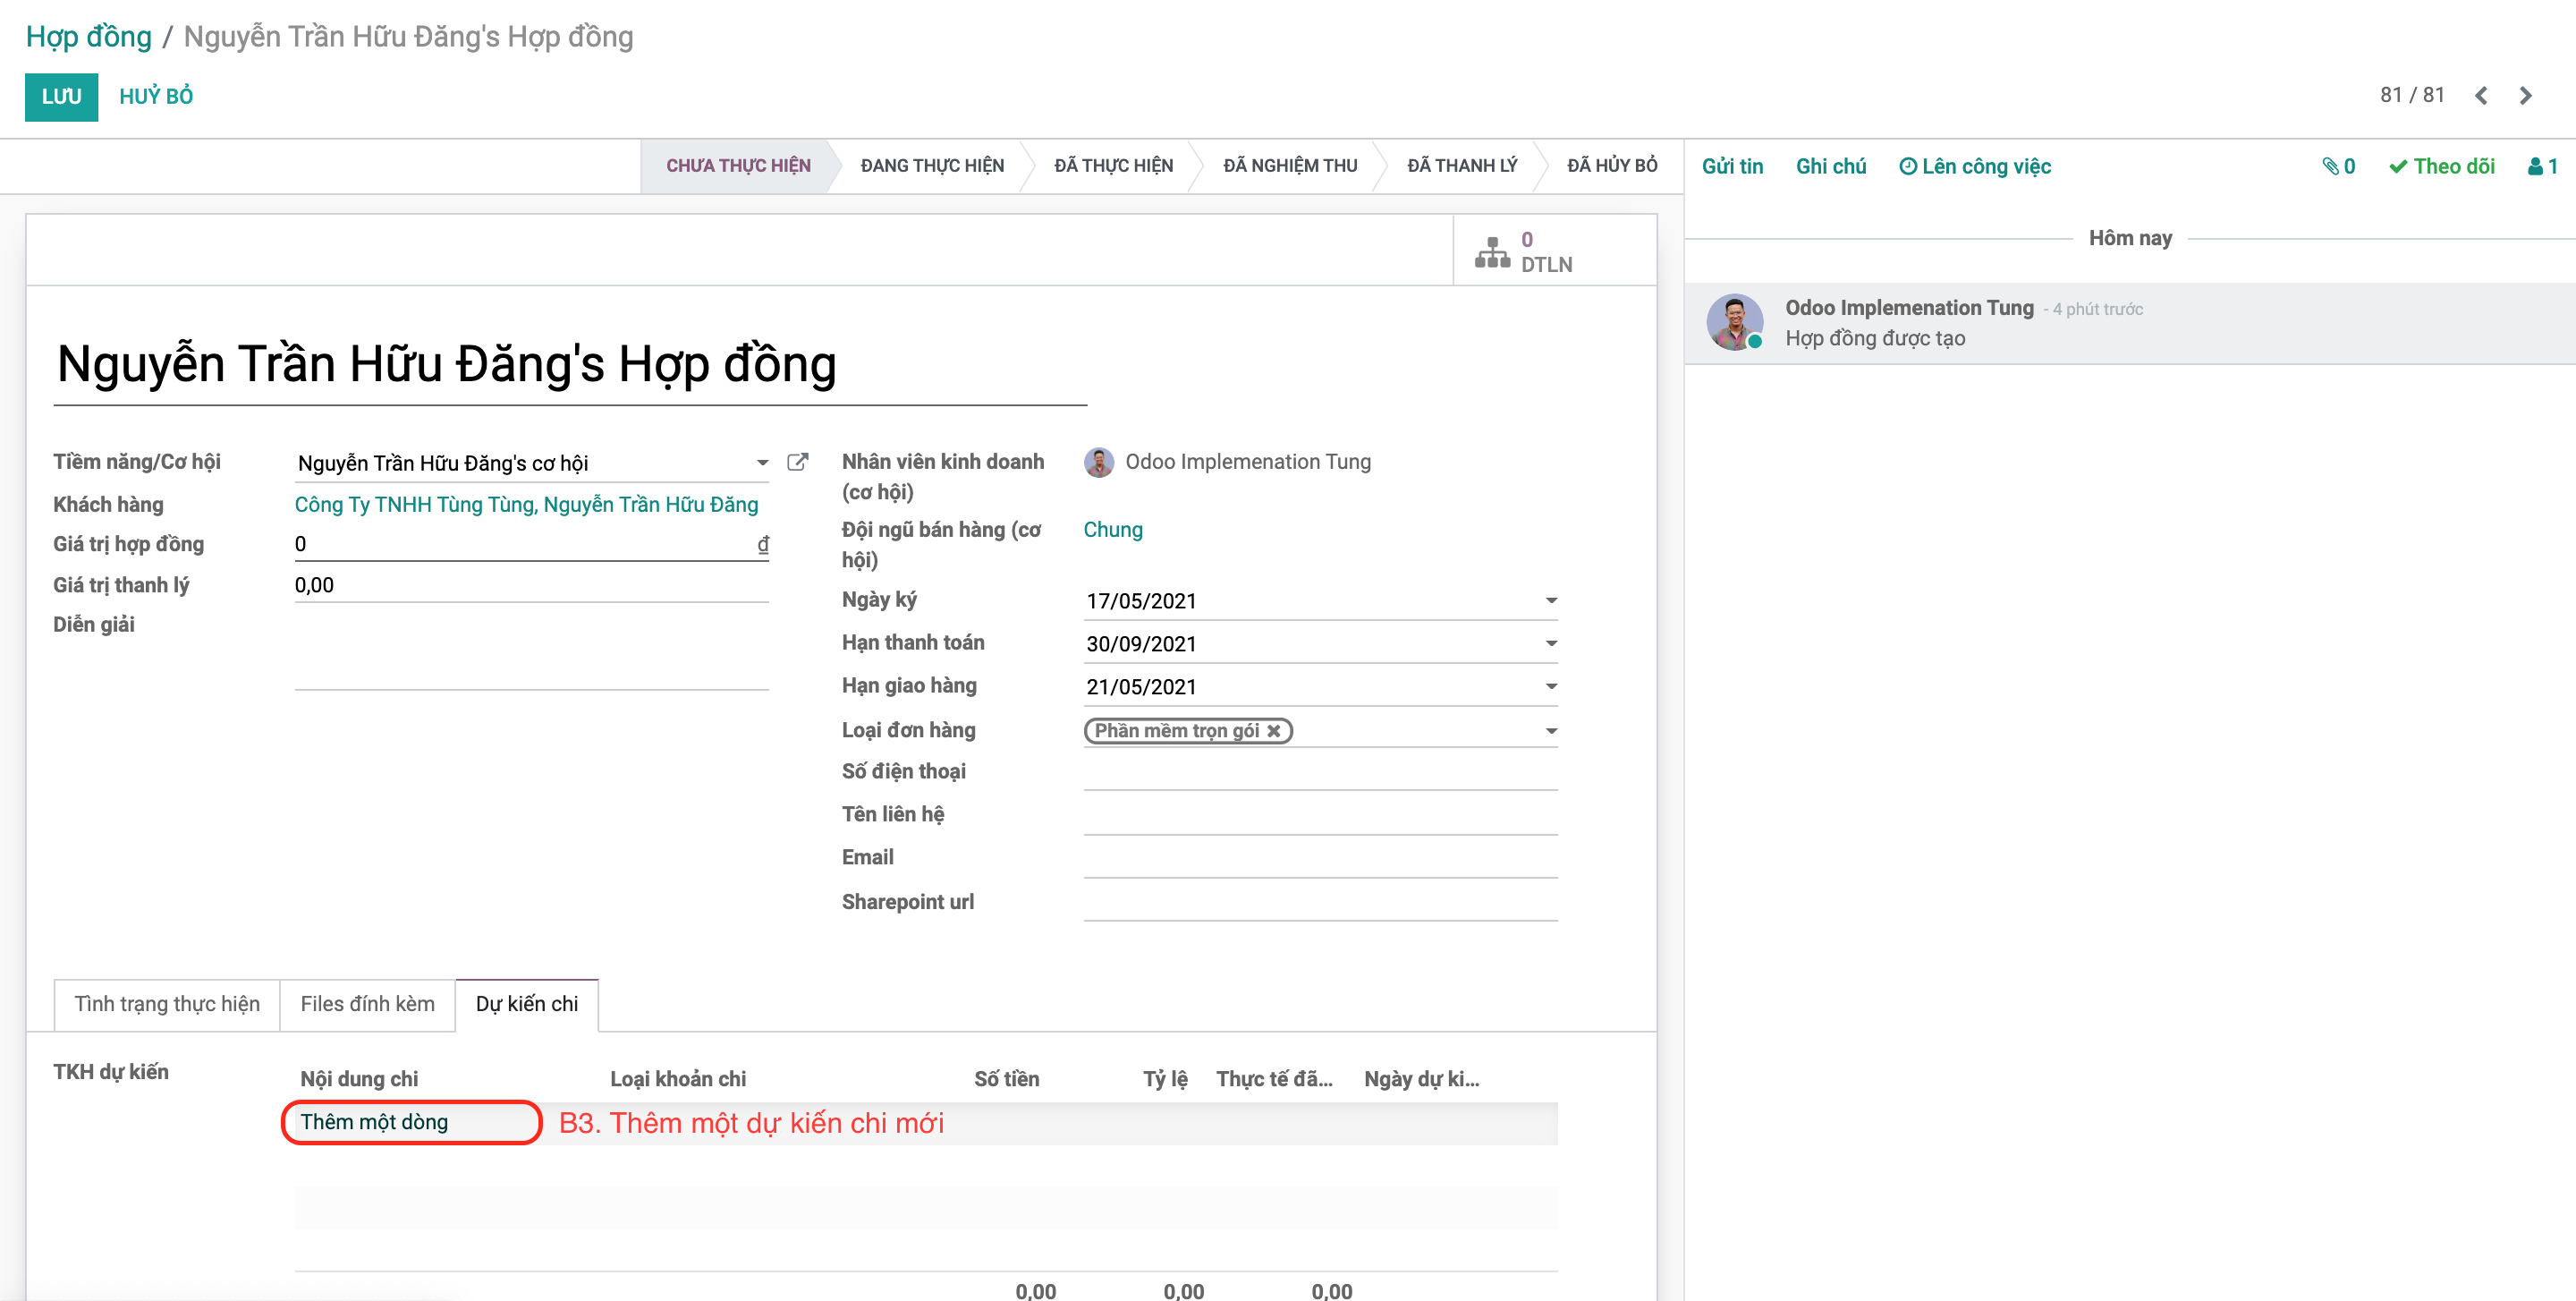Click Thêm một dòng to add expense line

tap(375, 1121)
